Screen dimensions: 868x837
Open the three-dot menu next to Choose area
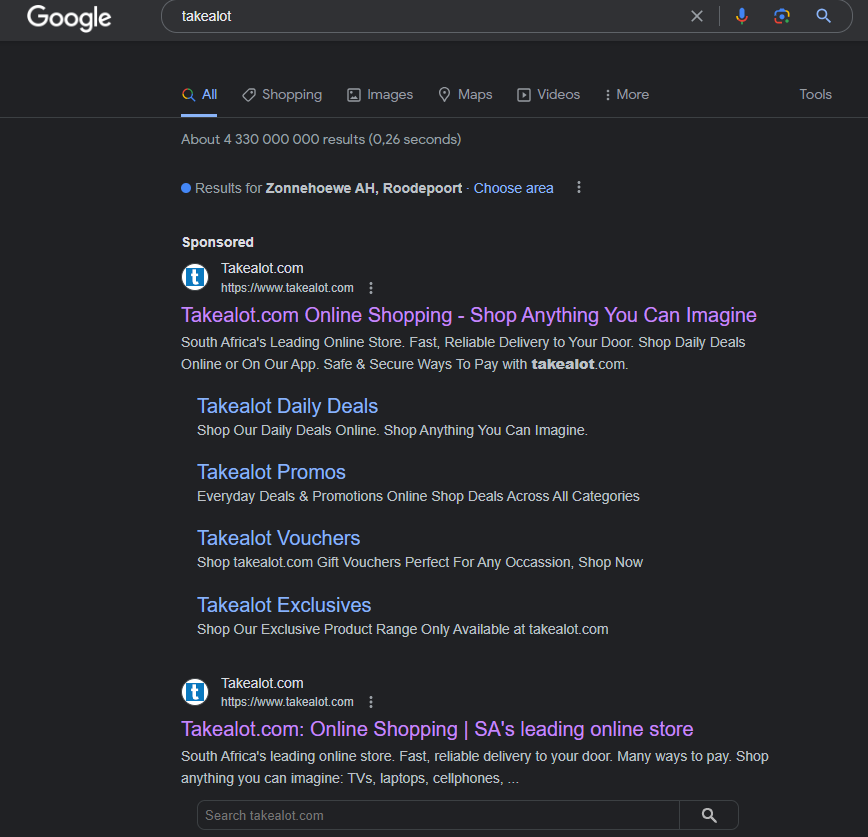(578, 188)
